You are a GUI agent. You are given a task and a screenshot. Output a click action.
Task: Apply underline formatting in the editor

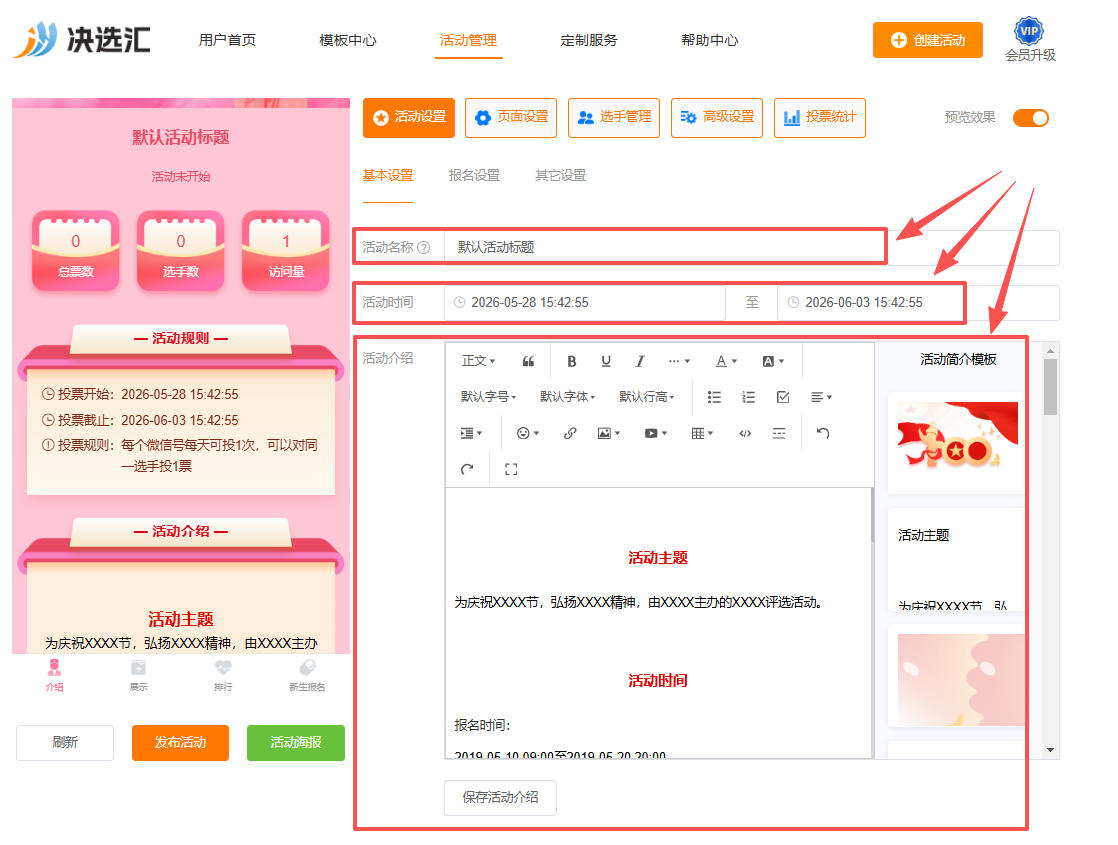(605, 362)
